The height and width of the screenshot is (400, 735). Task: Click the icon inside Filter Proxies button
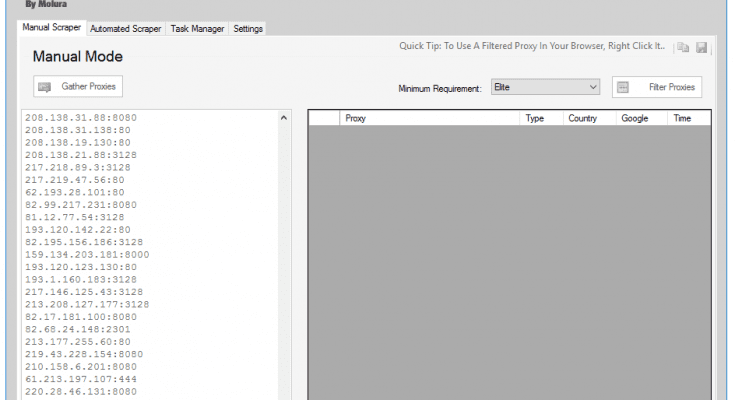[x=623, y=87]
